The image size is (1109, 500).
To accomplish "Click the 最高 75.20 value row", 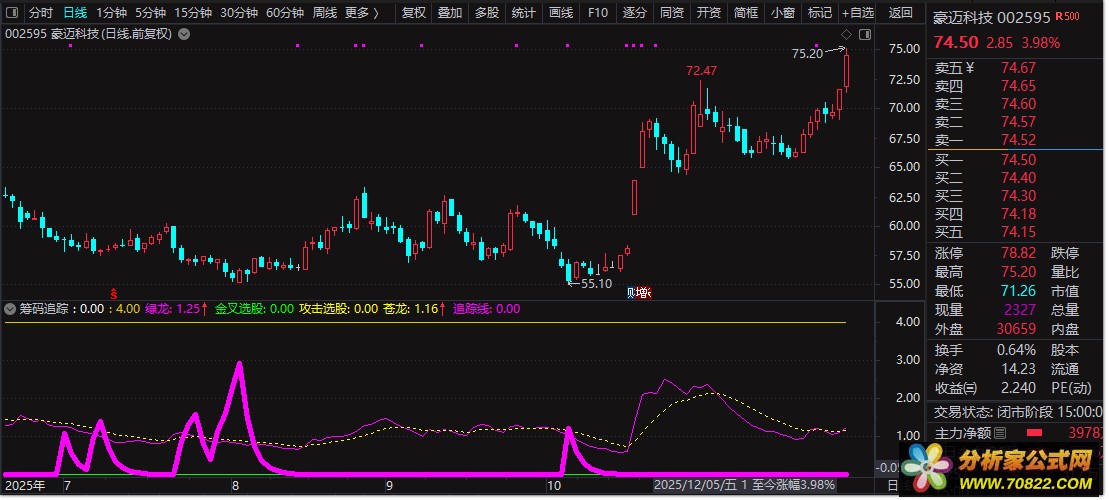I will point(985,272).
